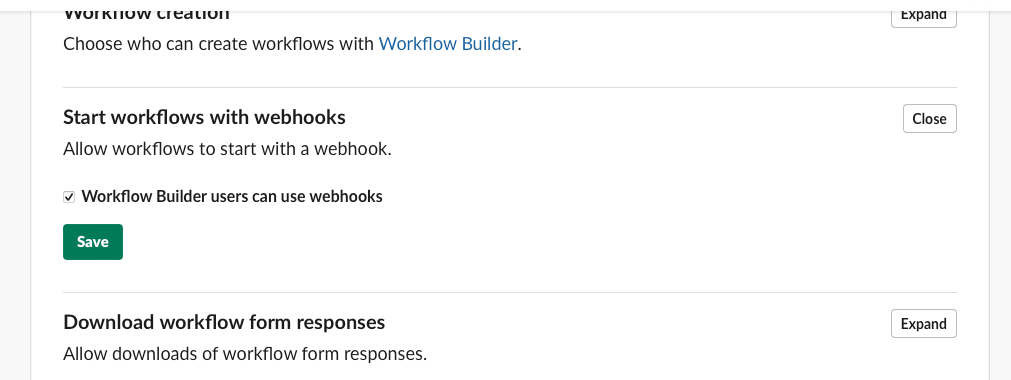Click the 'Workflow creation' section heading
This screenshot has width=1011, height=380.
[x=146, y=15]
